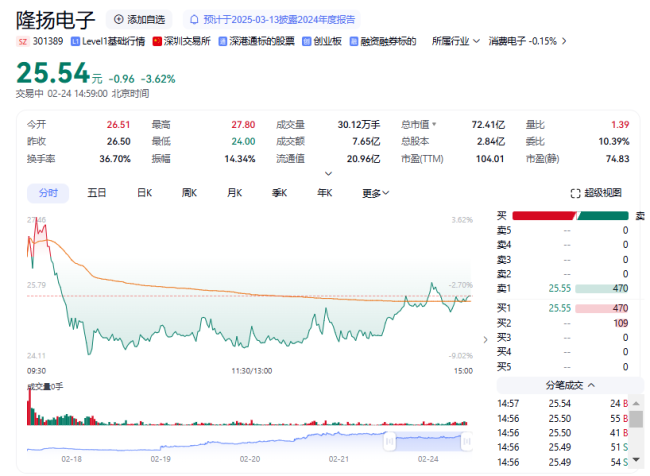The width and height of the screenshot is (650, 476).
Task: Click the 02-24 selected range in navigator
Action: pos(428,442)
